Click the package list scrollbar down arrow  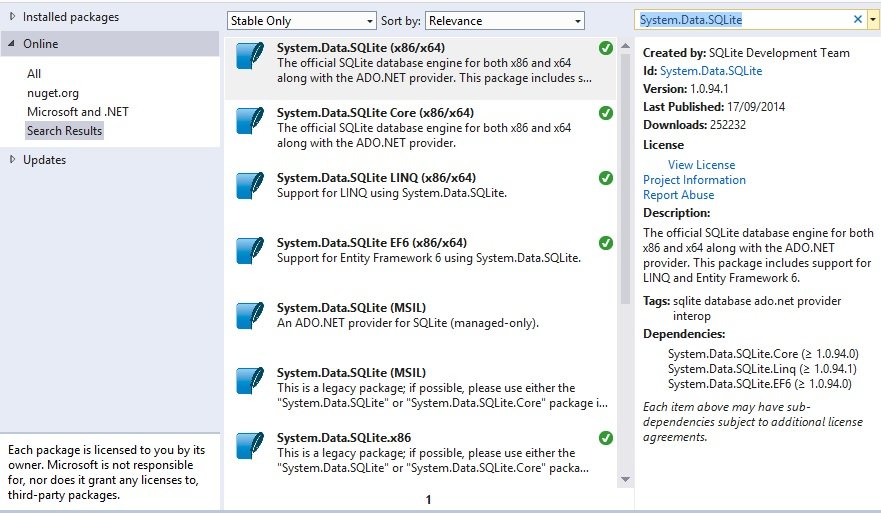625,479
